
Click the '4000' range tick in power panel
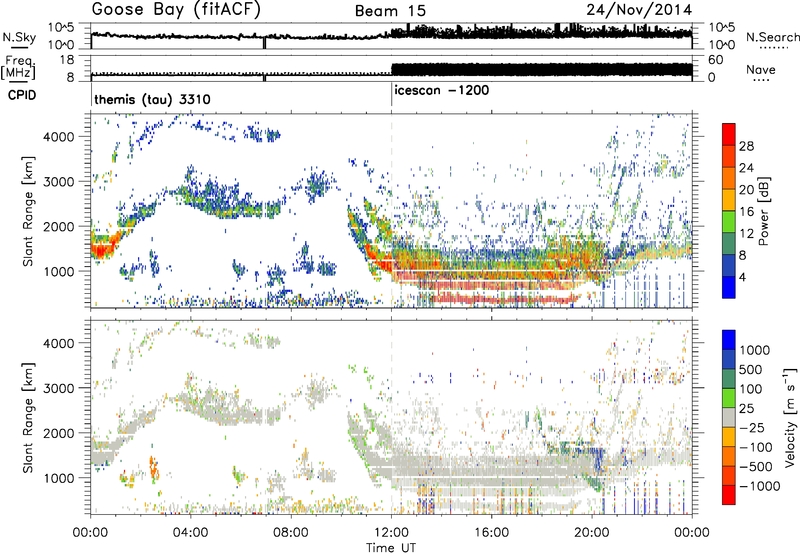(x=58, y=136)
